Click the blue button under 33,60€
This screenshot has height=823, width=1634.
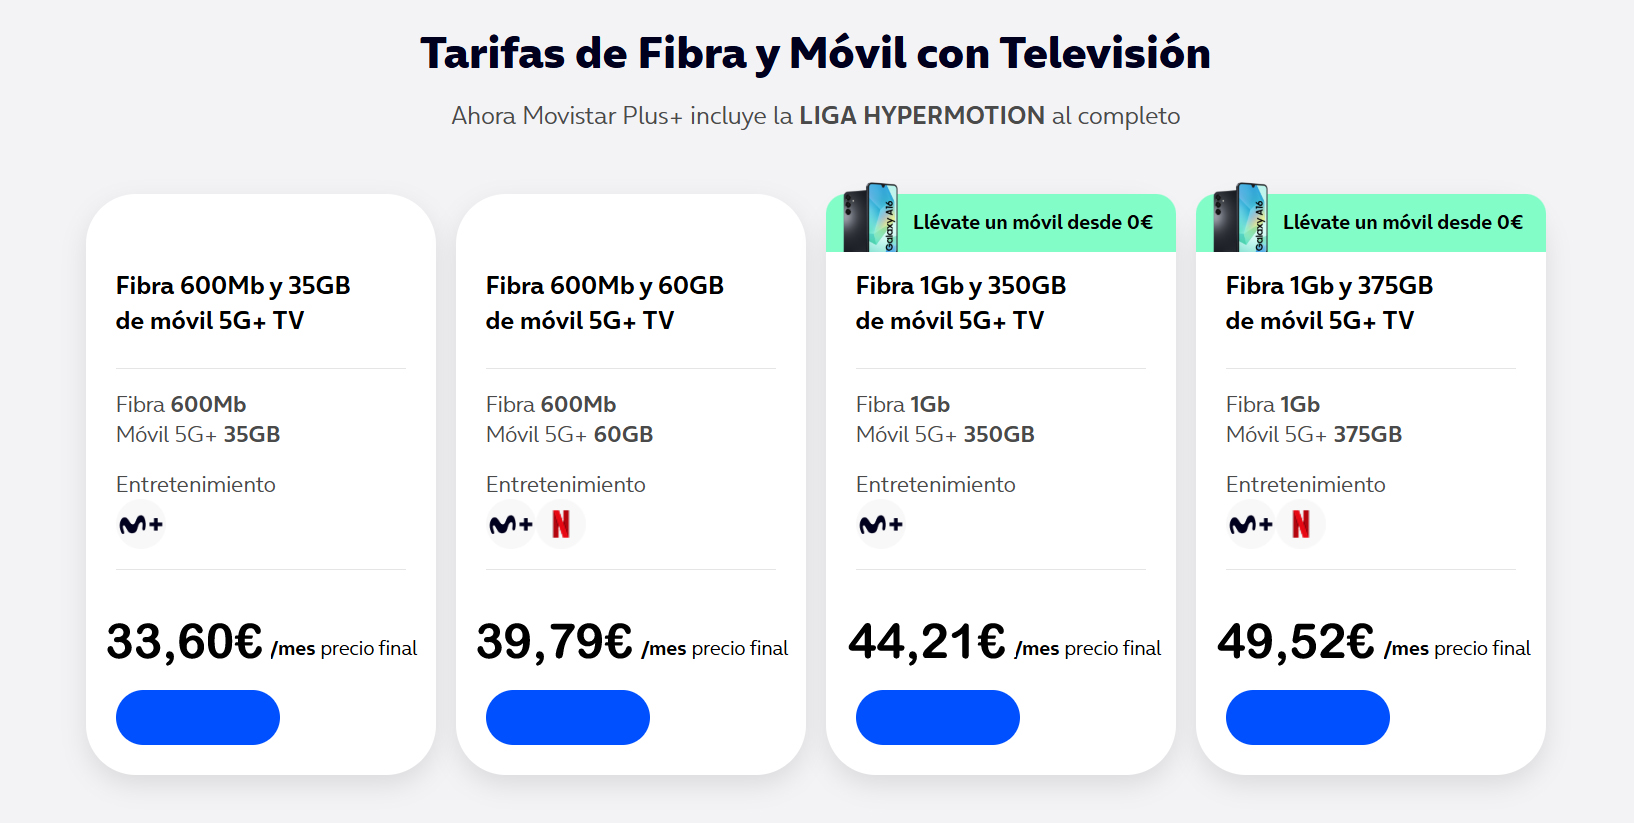(x=197, y=717)
